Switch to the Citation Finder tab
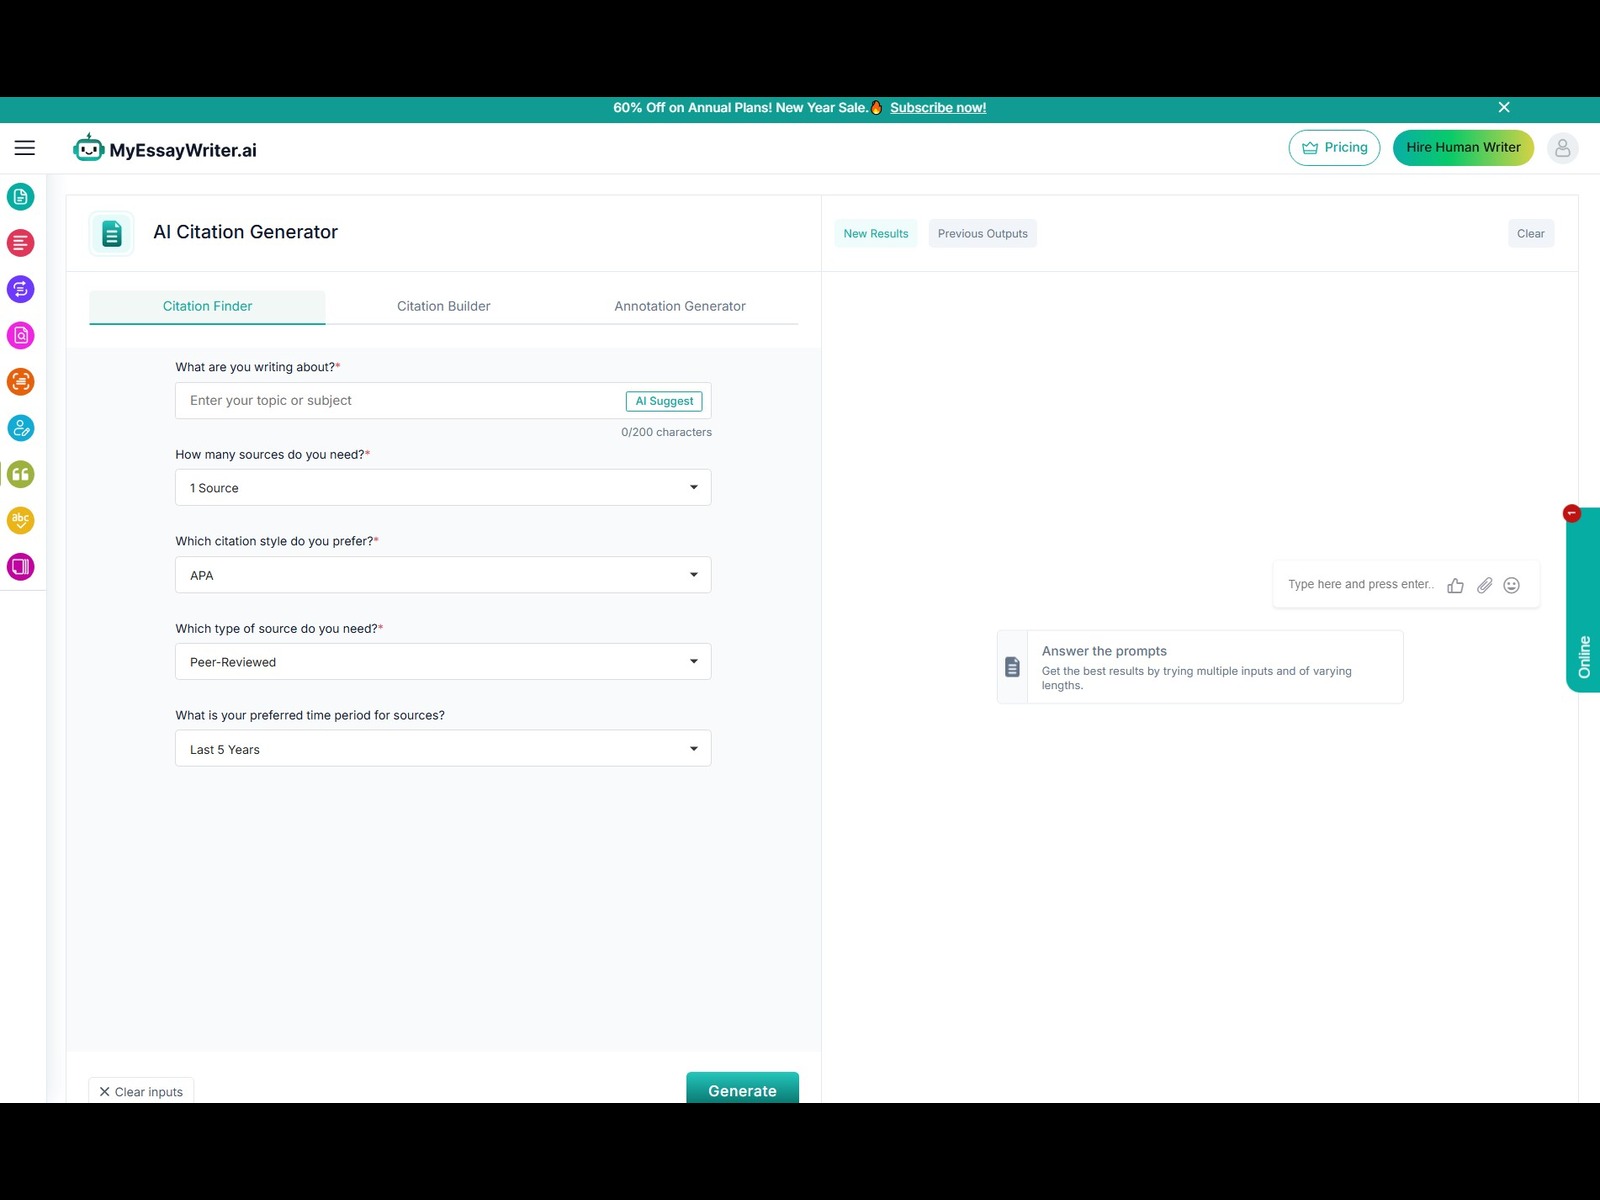The height and width of the screenshot is (1200, 1600). click(x=207, y=306)
